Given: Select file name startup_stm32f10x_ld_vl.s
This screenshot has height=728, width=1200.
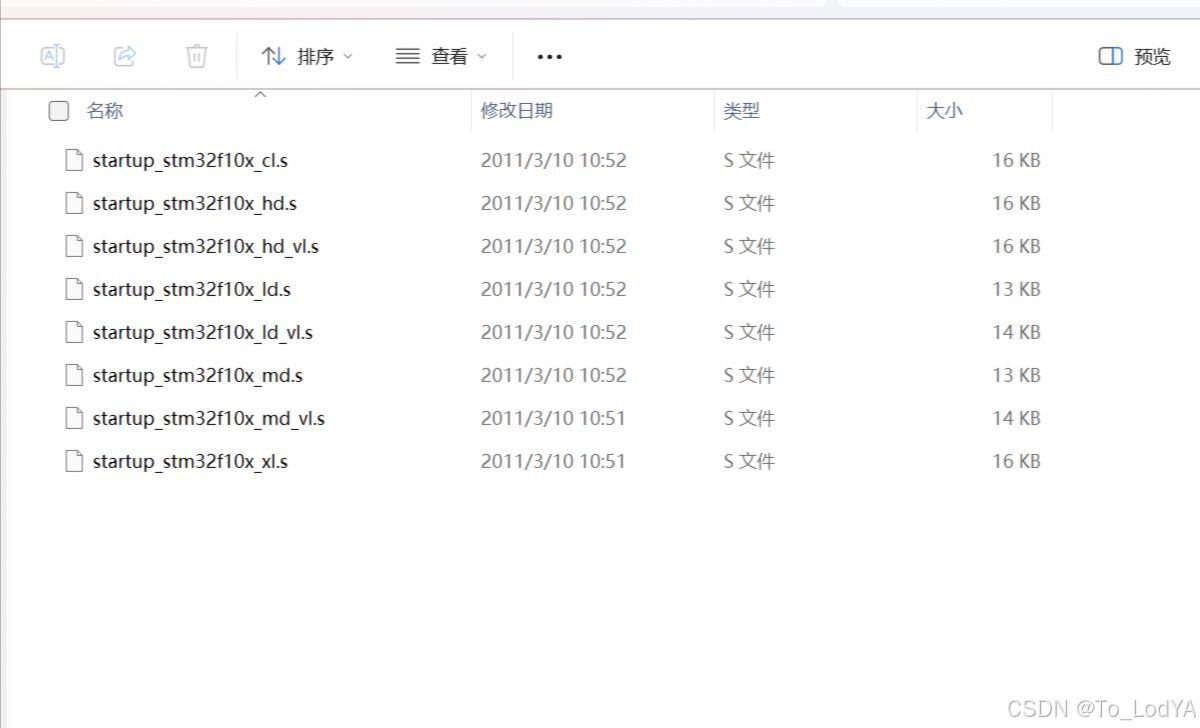Looking at the screenshot, I should tap(202, 332).
